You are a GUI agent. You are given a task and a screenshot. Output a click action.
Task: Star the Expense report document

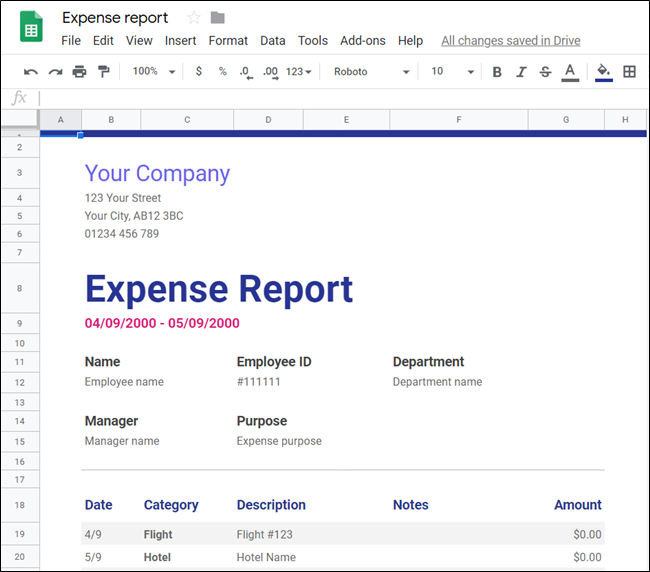pyautogui.click(x=194, y=18)
